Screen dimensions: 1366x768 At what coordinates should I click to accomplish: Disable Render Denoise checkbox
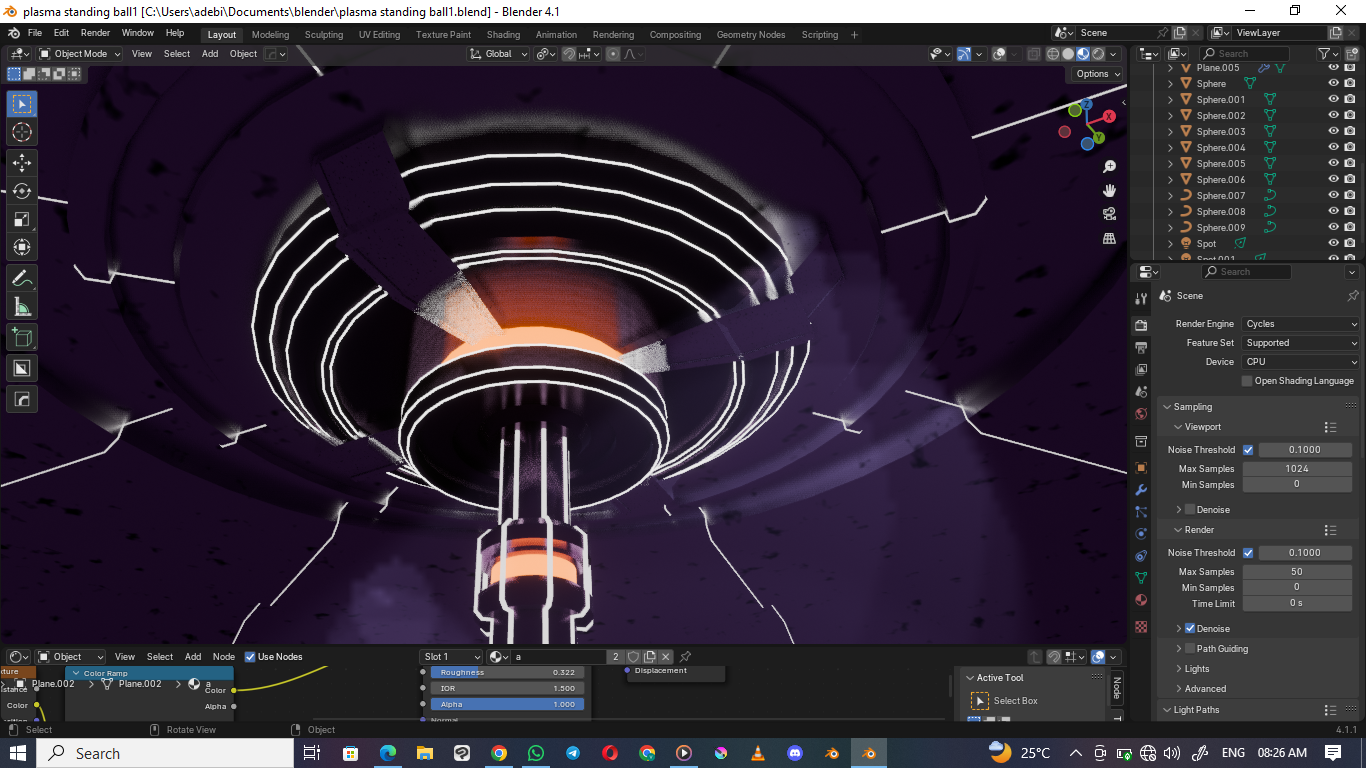click(1190, 629)
